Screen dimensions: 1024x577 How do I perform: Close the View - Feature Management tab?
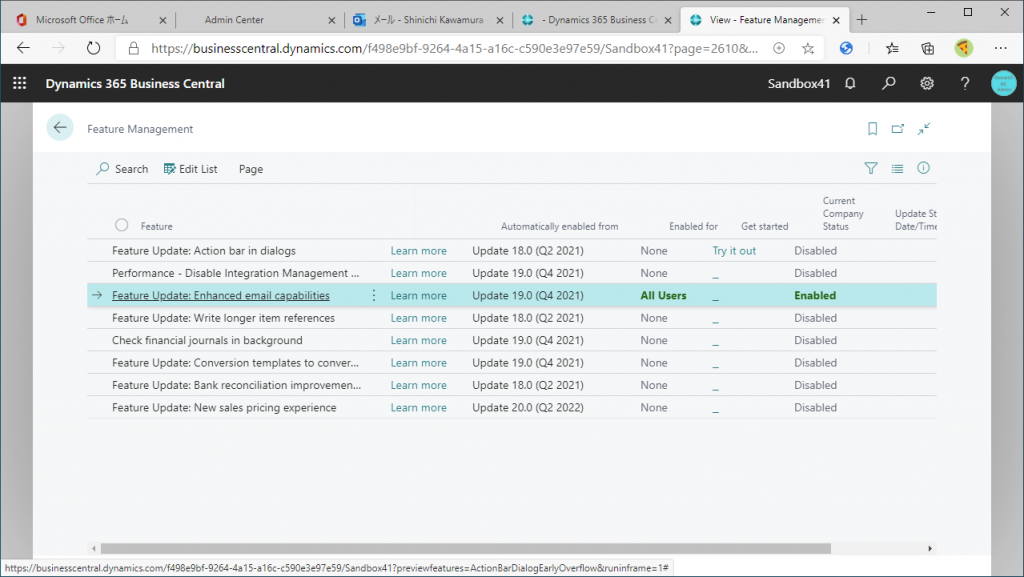[x=837, y=20]
